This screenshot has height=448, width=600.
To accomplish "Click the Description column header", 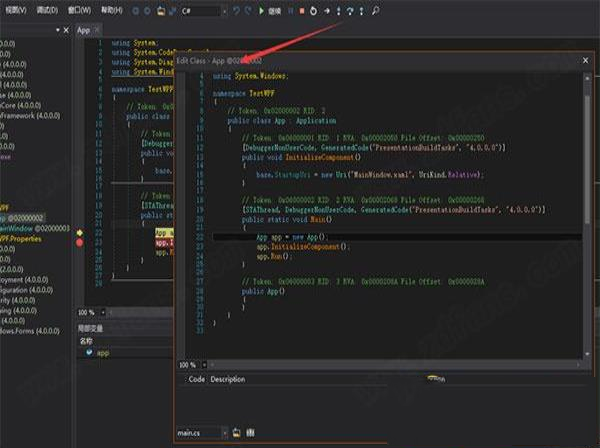I will [228, 379].
